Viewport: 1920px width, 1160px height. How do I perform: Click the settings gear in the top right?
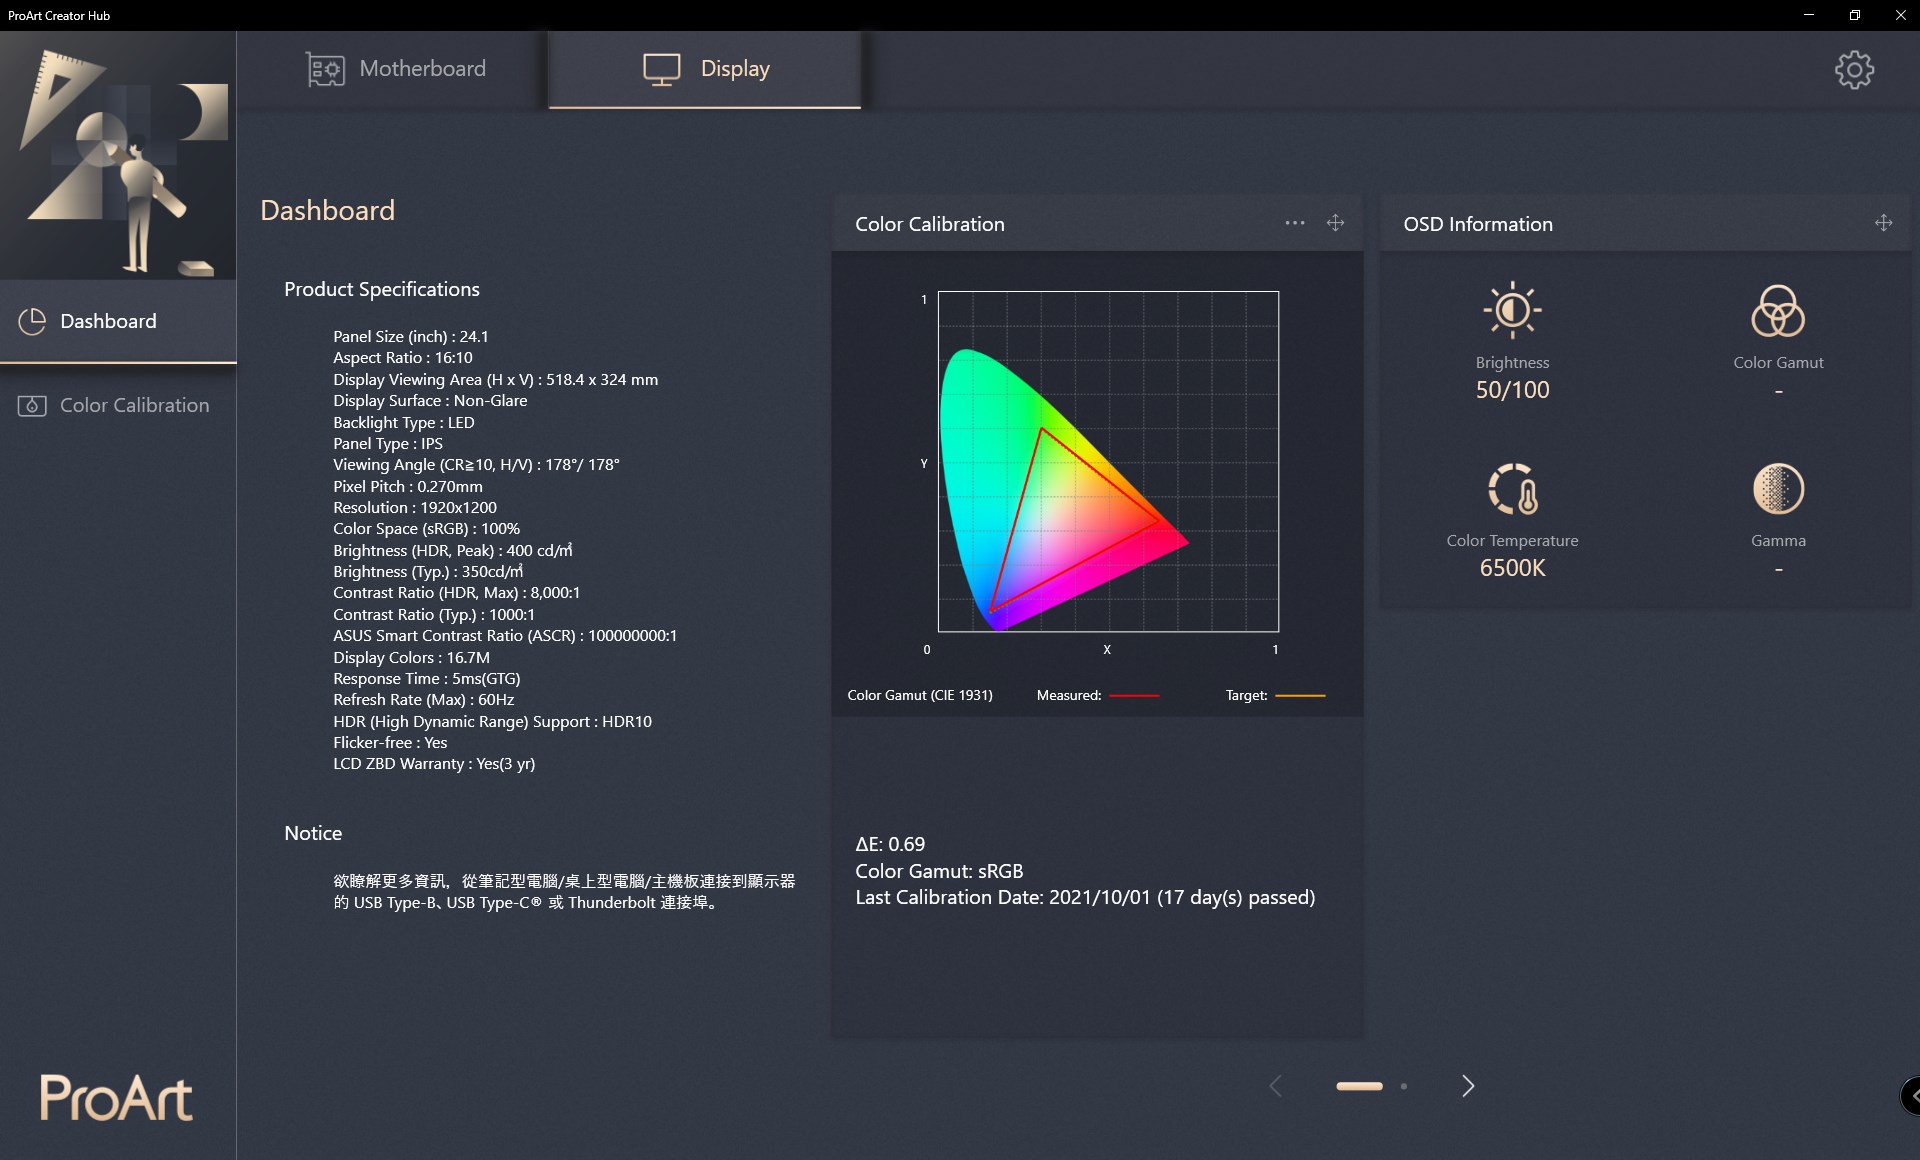[1855, 69]
